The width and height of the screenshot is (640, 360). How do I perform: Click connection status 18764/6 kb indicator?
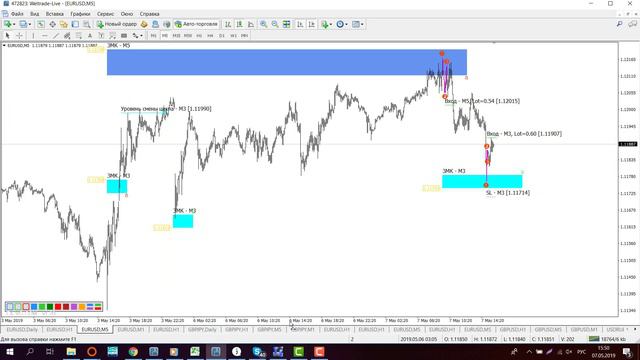(x=607, y=339)
